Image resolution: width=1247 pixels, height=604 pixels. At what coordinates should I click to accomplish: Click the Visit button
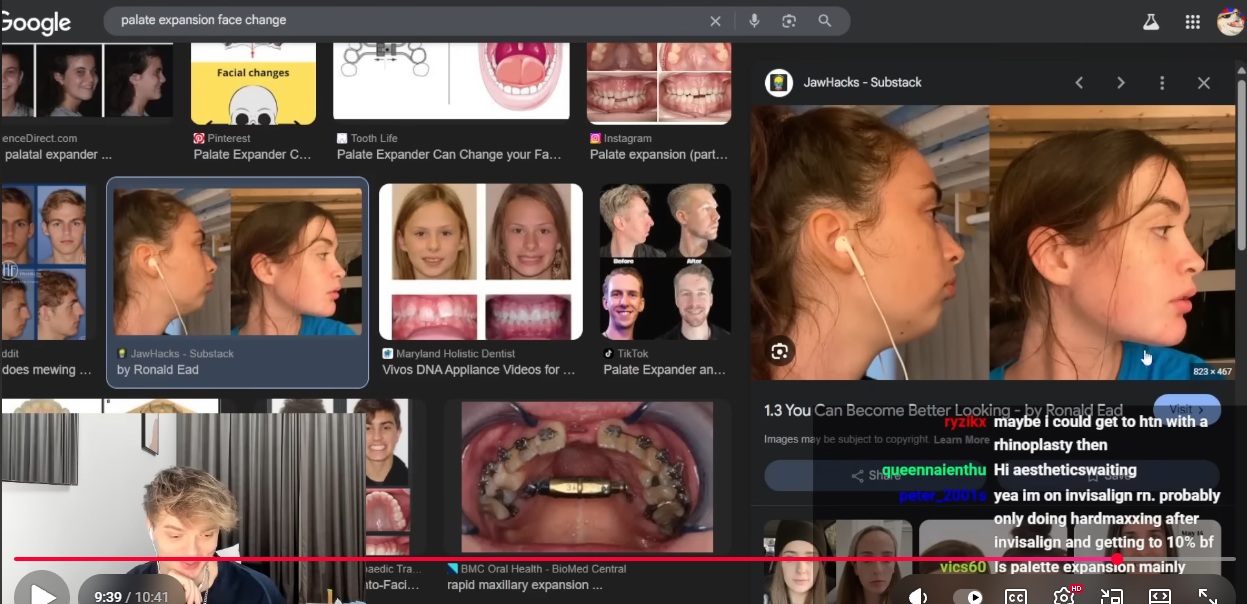click(1187, 409)
